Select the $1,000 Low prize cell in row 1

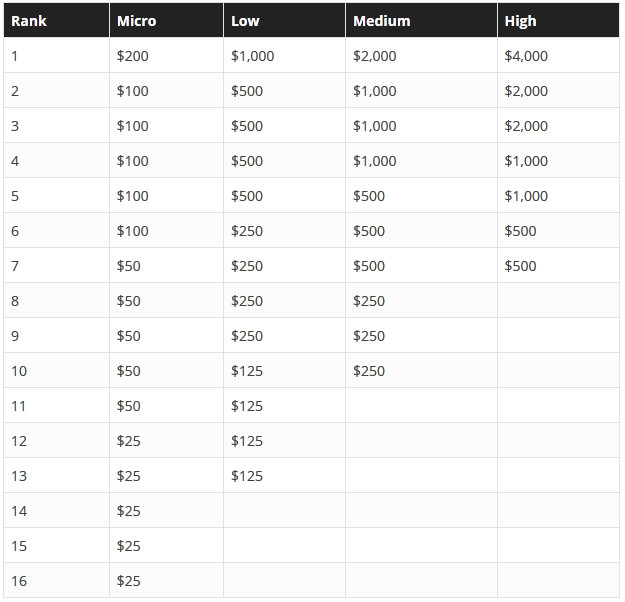[285, 55]
